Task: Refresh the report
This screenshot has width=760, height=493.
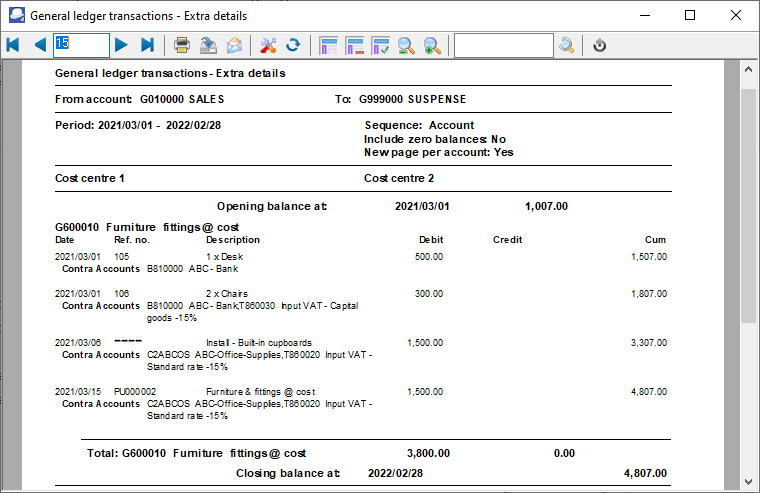Action: click(x=293, y=45)
